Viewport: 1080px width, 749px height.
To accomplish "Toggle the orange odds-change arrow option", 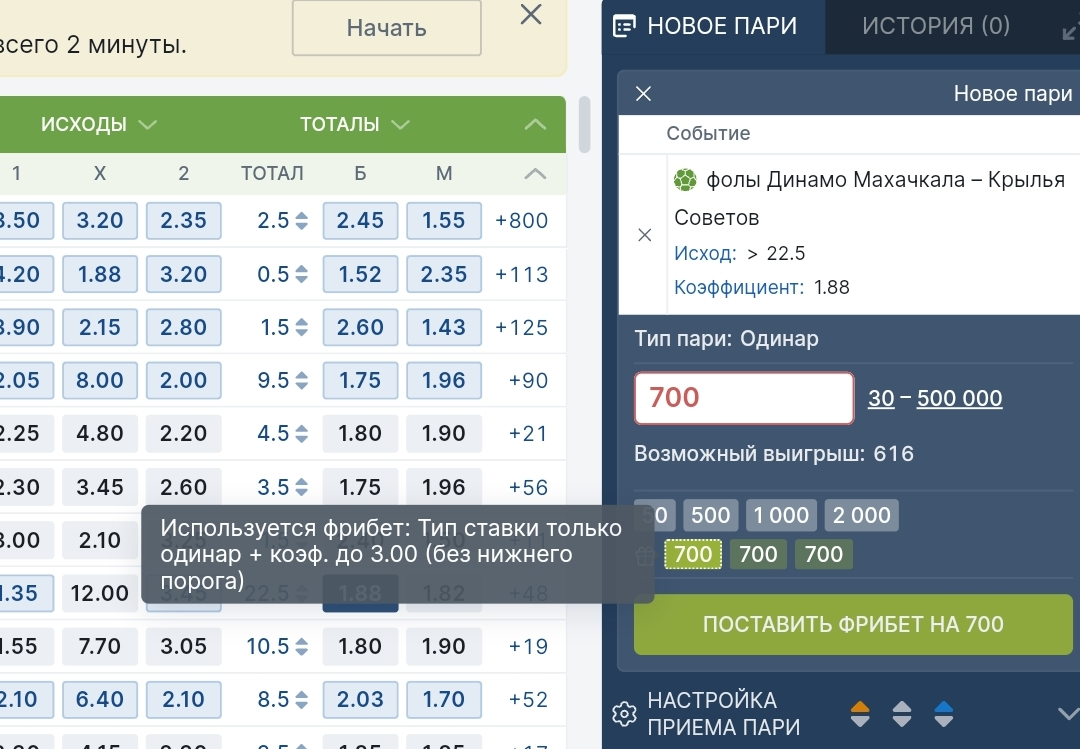I will click(x=860, y=713).
